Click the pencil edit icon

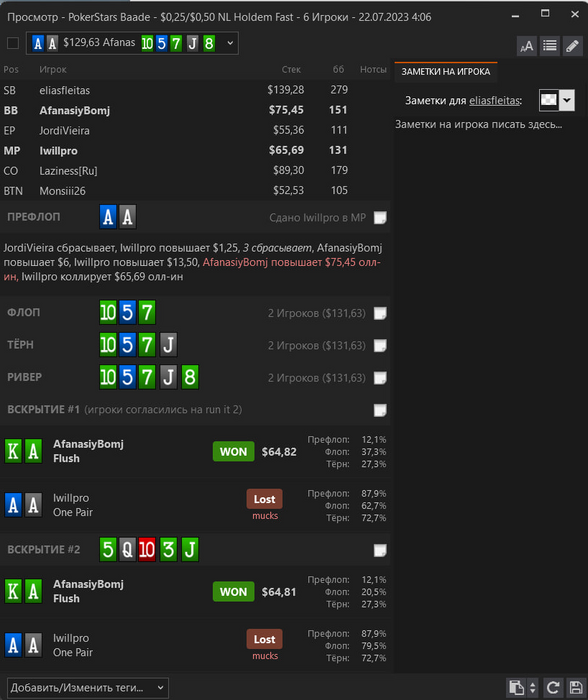572,46
